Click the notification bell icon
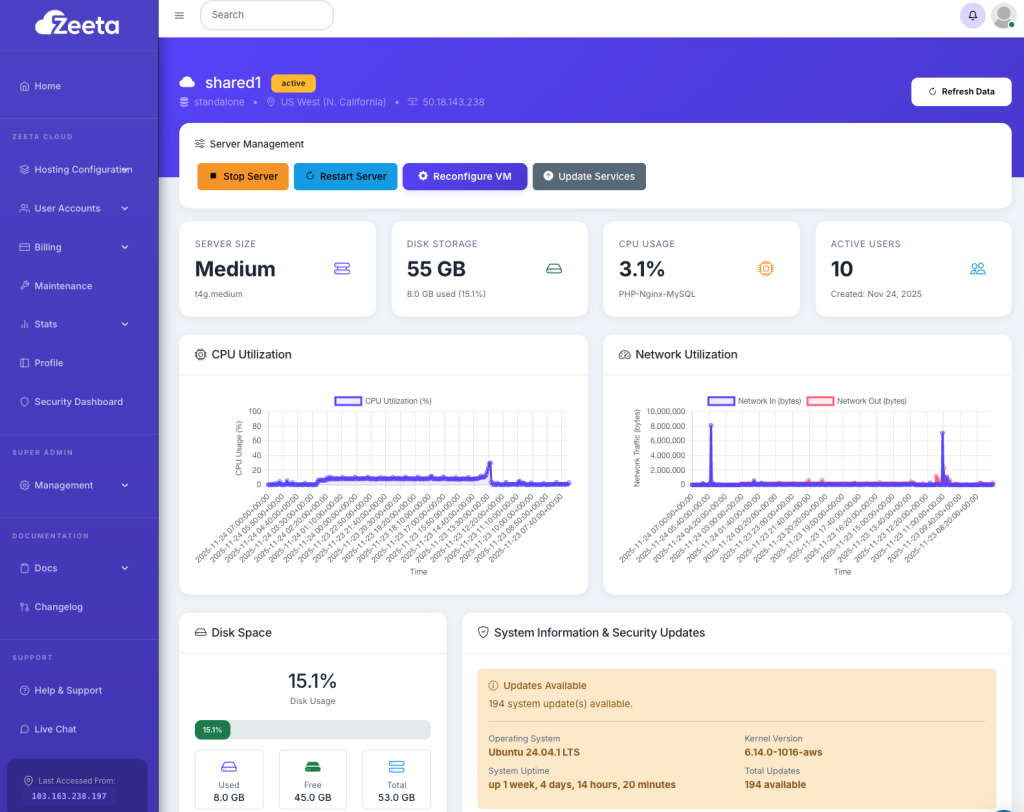The width and height of the screenshot is (1024, 812). point(972,15)
